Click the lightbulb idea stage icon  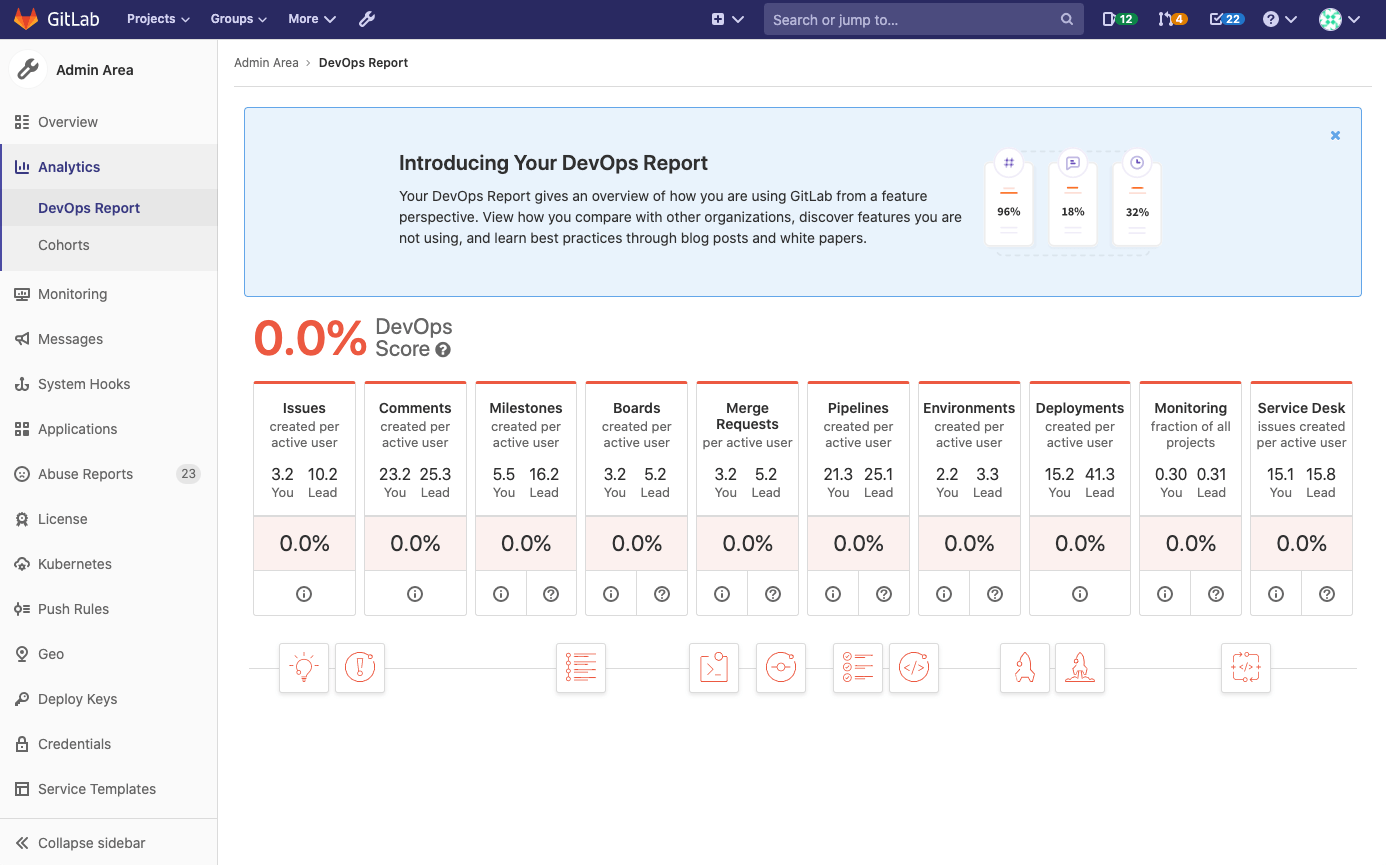[304, 668]
